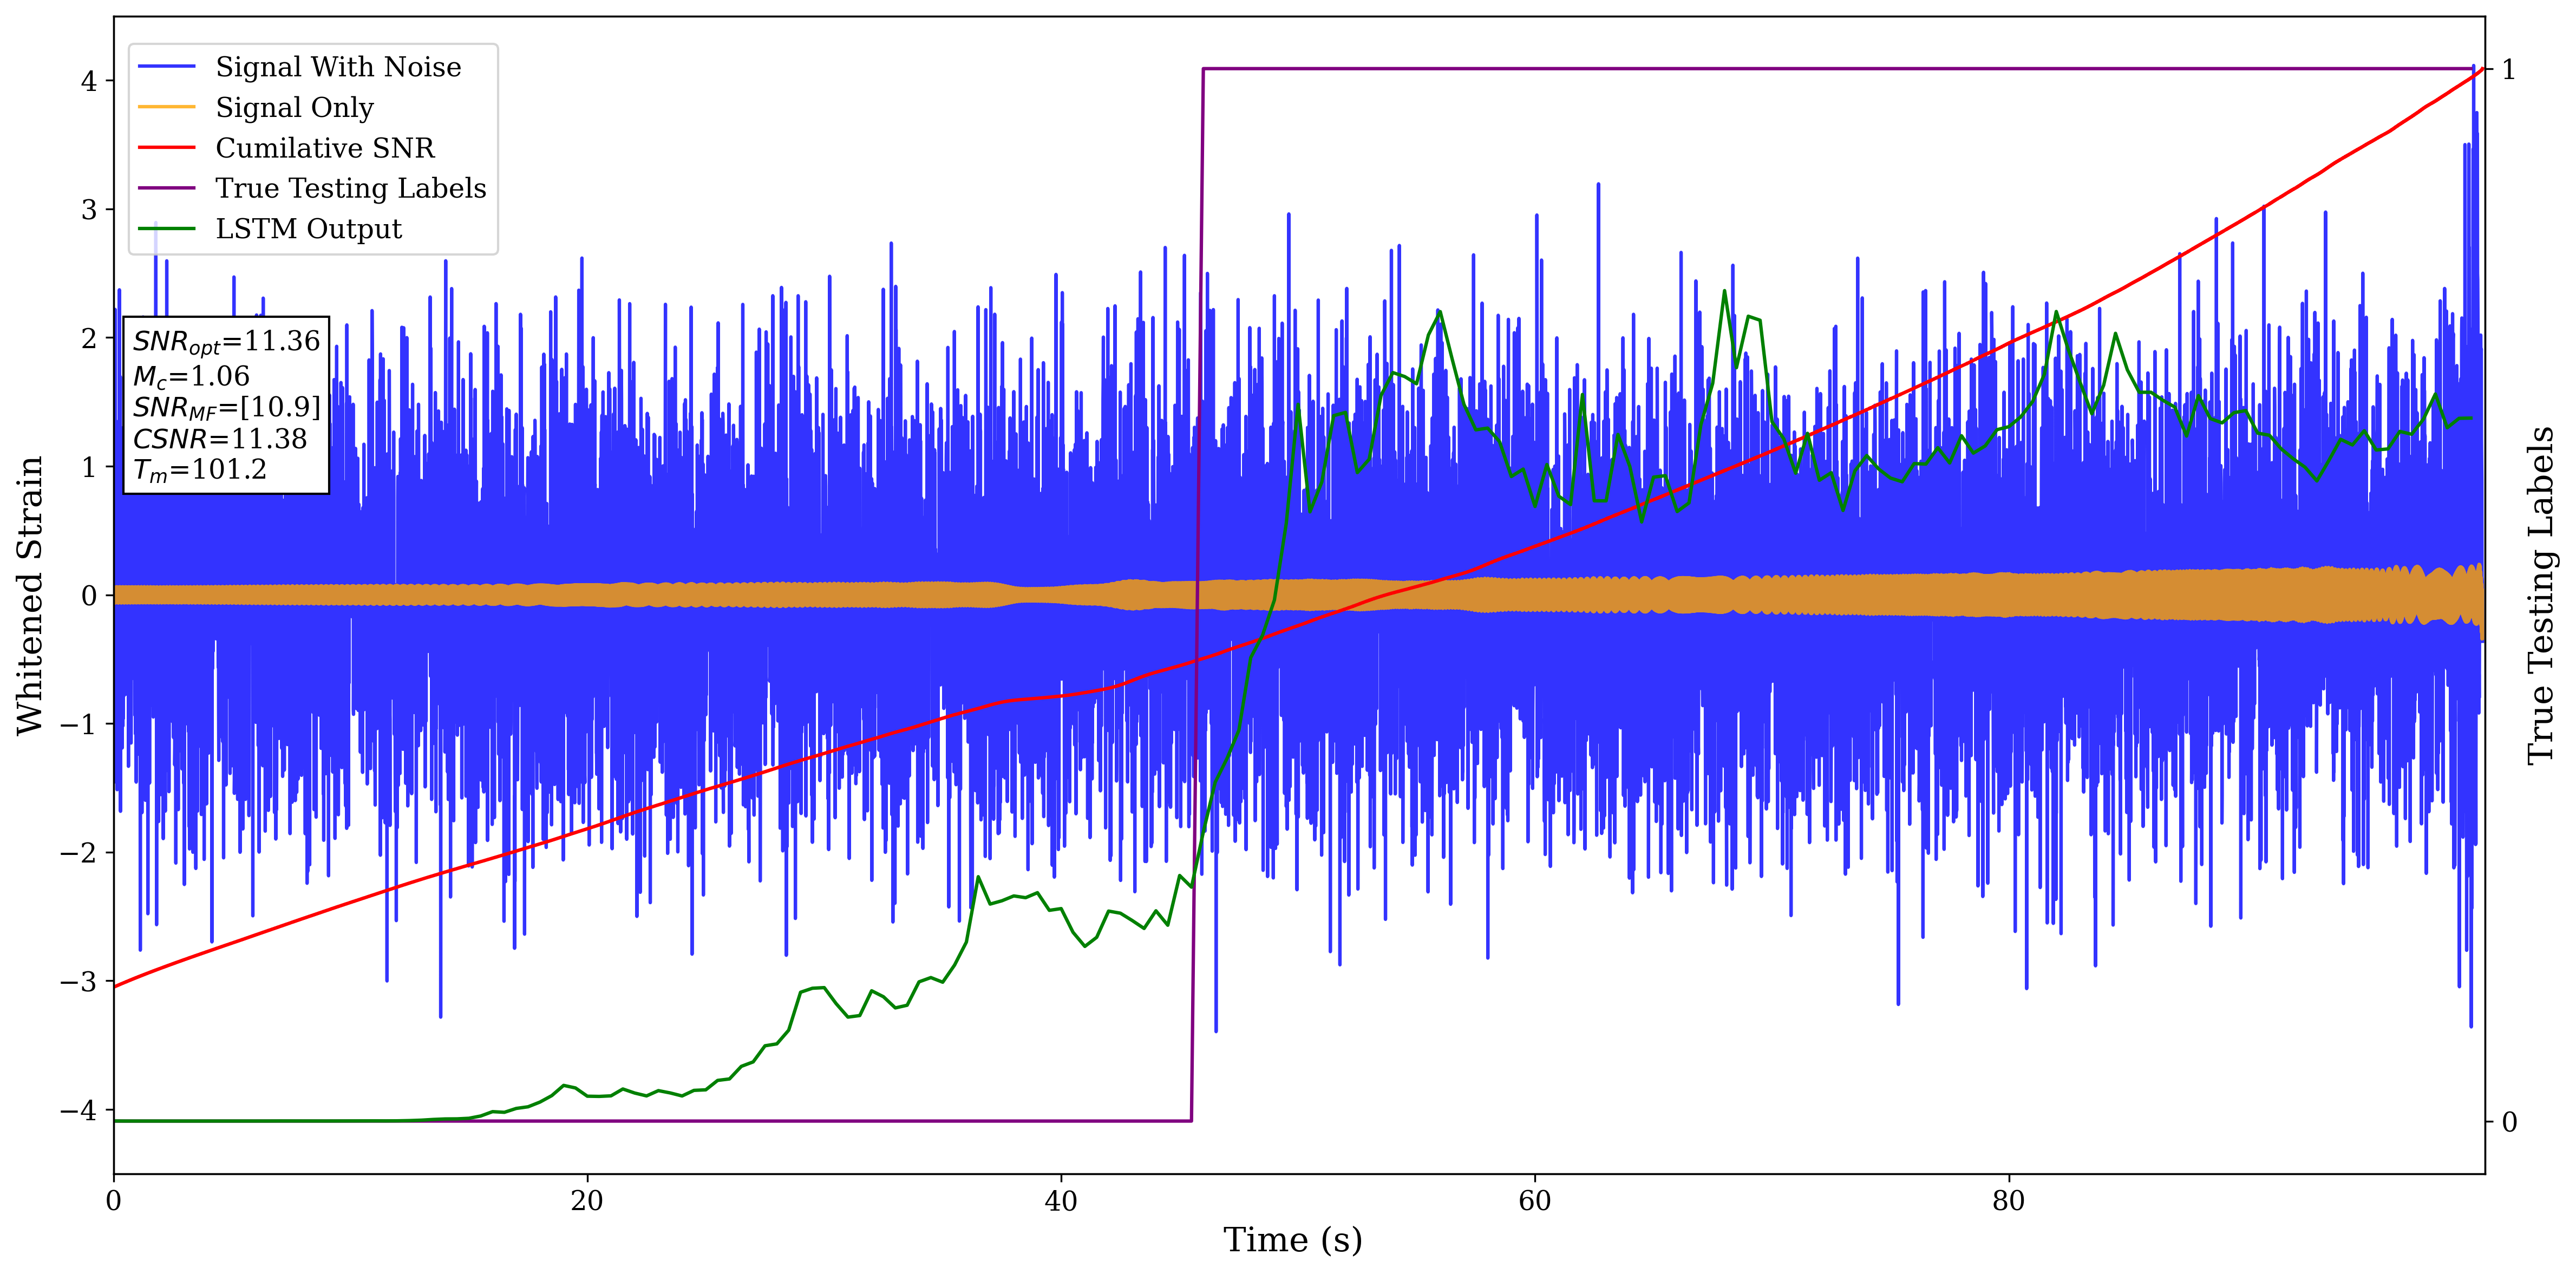Click the 'Time (s)' x-axis label
The height and width of the screenshot is (1274, 2576).
click(1292, 1240)
